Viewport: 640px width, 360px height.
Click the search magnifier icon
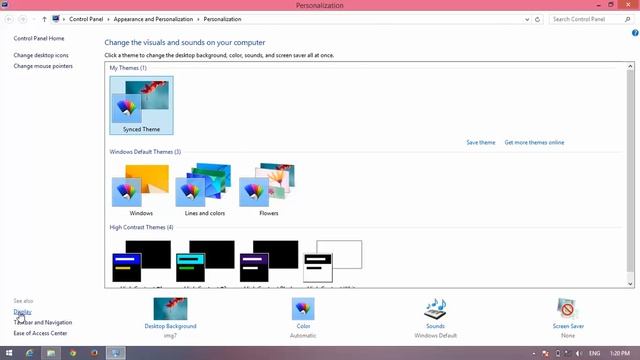(627, 19)
